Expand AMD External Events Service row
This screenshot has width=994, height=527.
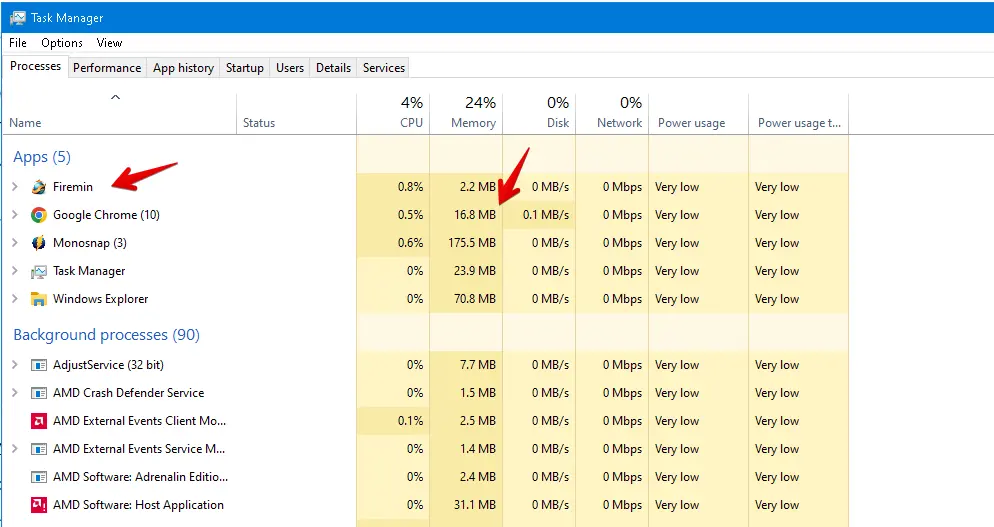tap(15, 448)
